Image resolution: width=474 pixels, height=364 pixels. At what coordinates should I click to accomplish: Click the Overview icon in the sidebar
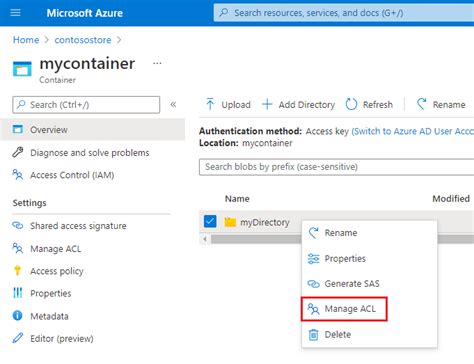click(x=18, y=129)
